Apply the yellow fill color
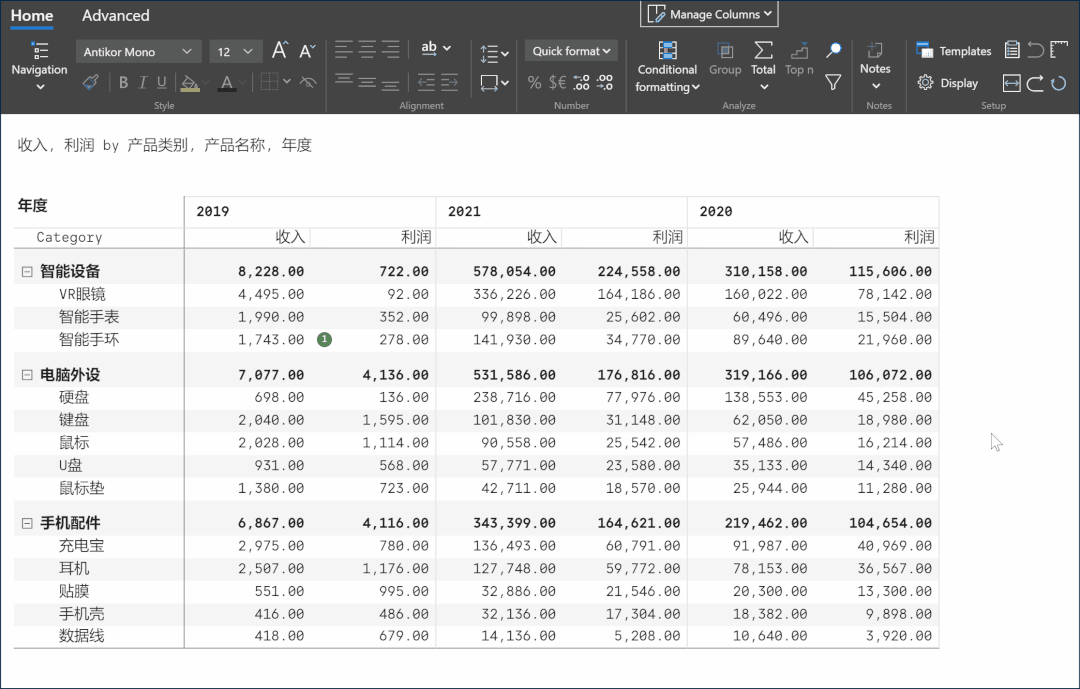The image size is (1080, 689). pos(189,83)
